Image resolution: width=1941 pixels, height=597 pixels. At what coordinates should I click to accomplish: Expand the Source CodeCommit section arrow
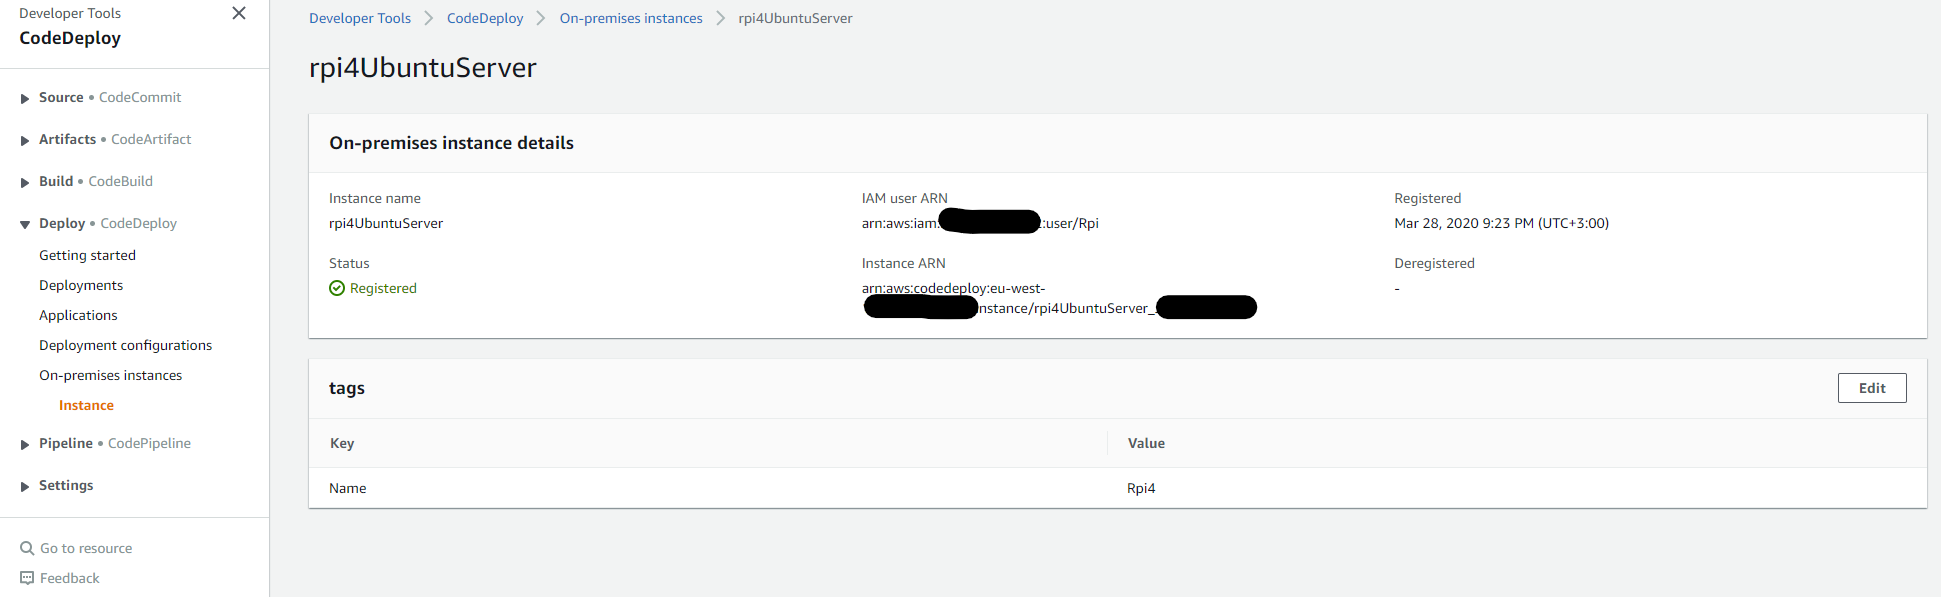[25, 98]
